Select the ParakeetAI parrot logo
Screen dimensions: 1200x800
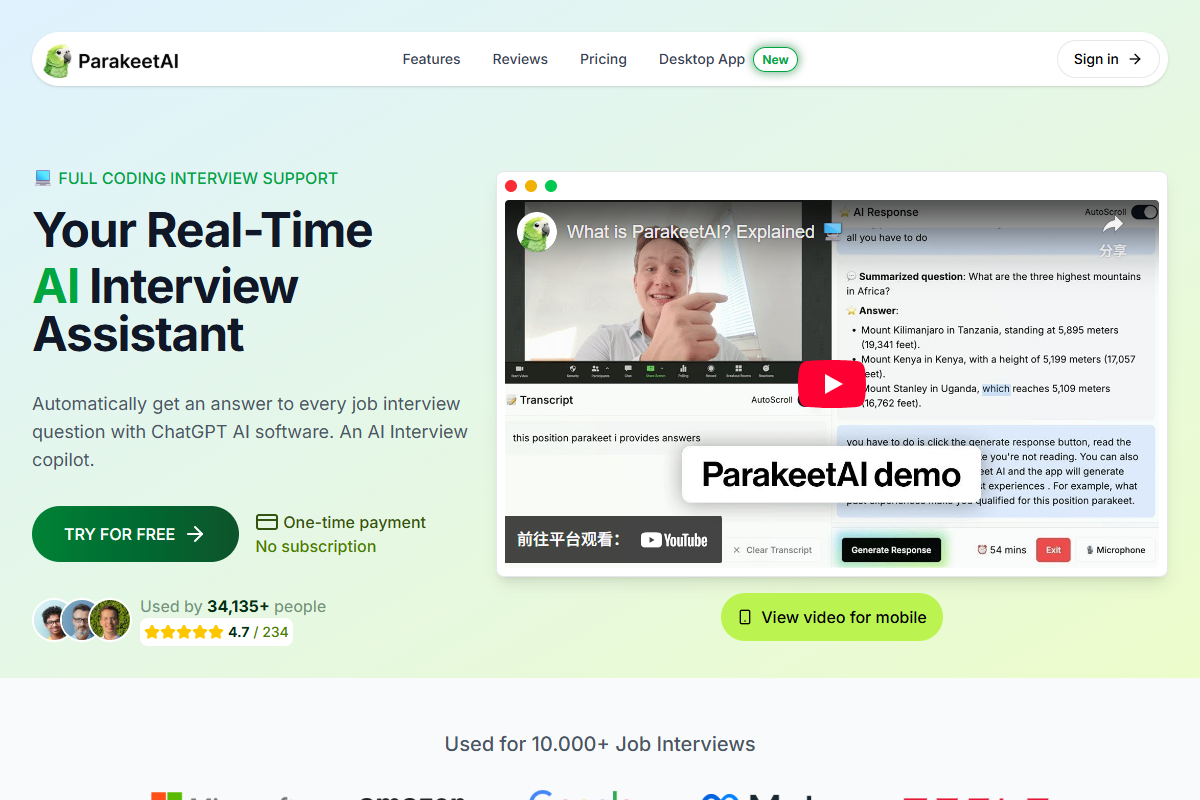coord(59,59)
